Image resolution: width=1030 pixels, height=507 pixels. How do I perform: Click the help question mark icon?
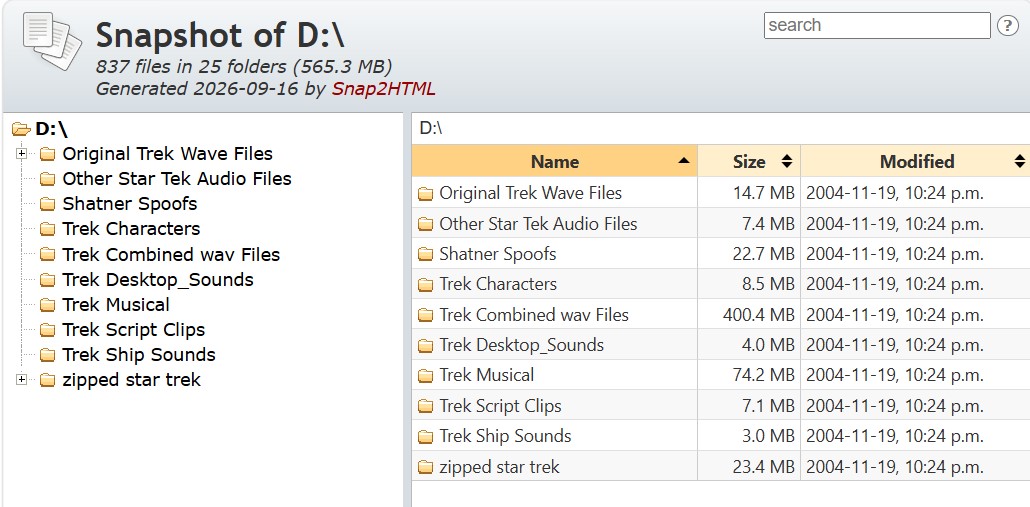pos(1008,26)
